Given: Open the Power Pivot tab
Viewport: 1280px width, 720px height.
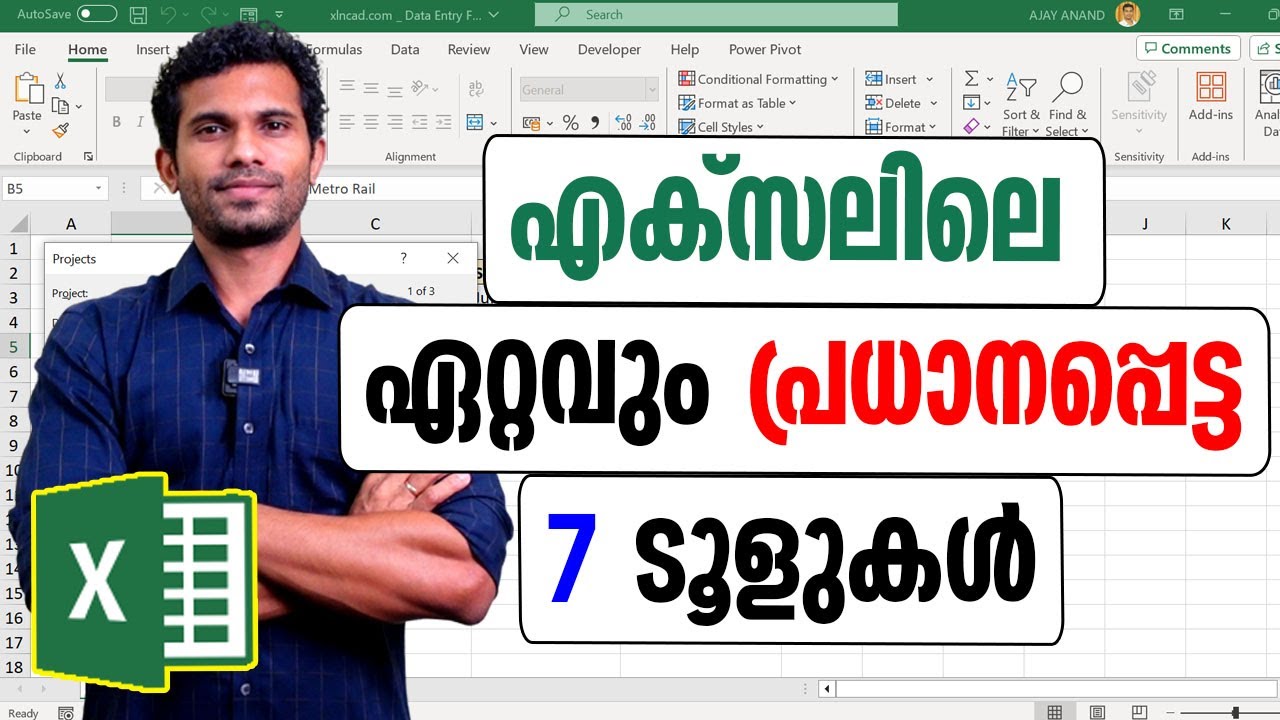Looking at the screenshot, I should [765, 49].
